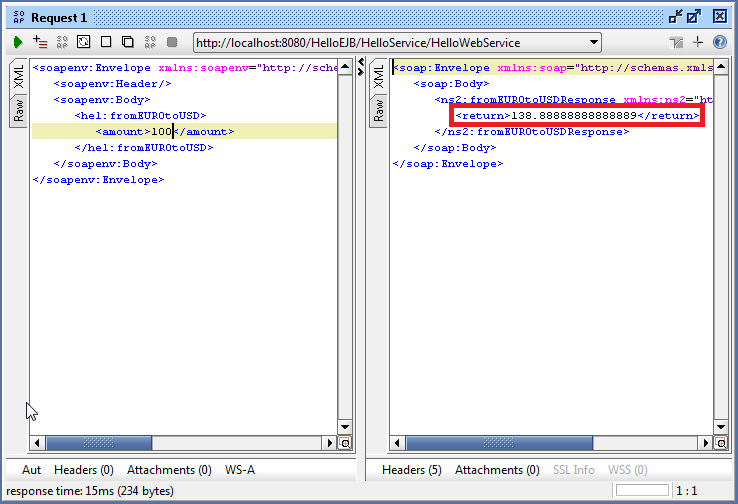Image resolution: width=738 pixels, height=504 pixels.
Task: Click the clone request icon in toolbar
Action: tap(128, 42)
